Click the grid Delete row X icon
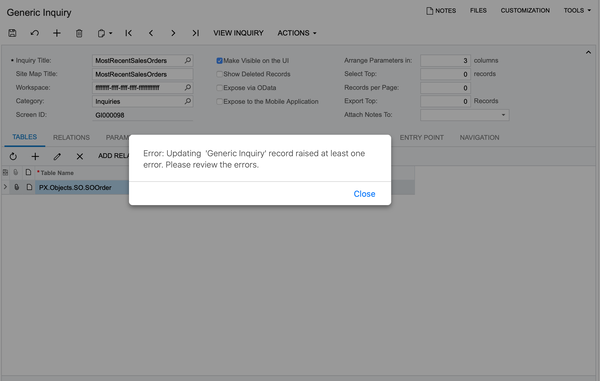600x381 pixels. click(80, 156)
